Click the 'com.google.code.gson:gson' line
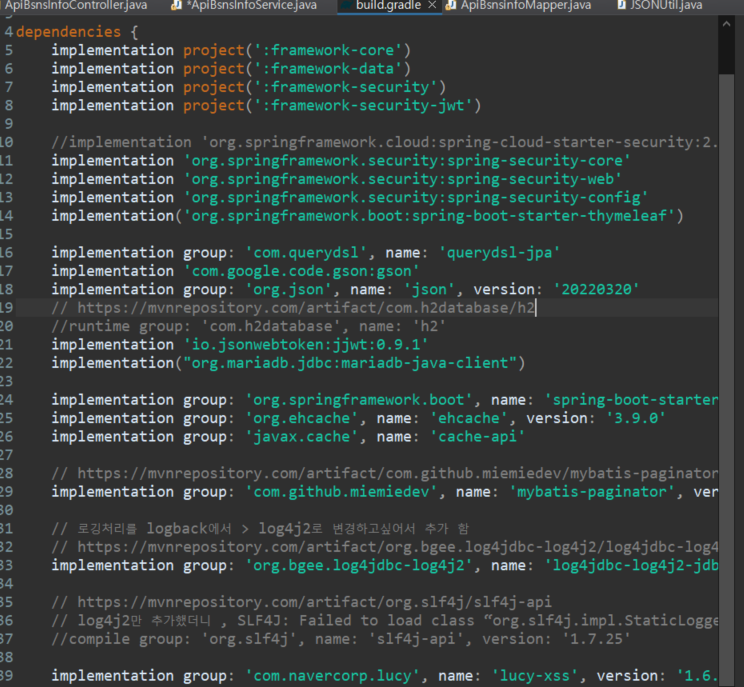This screenshot has height=687, width=744. [x=235, y=271]
